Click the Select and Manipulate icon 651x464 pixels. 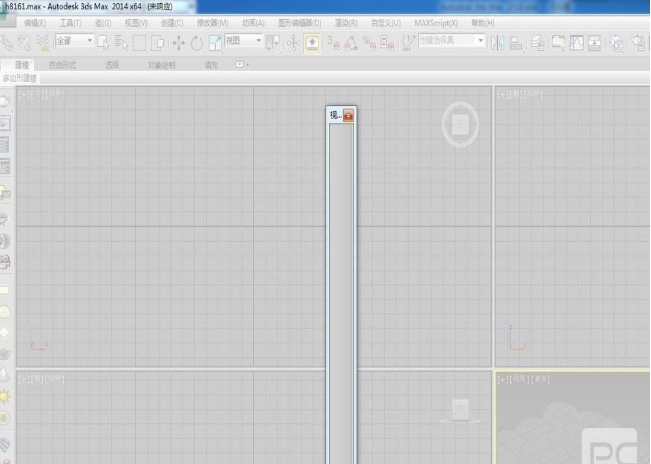pyautogui.click(x=293, y=43)
